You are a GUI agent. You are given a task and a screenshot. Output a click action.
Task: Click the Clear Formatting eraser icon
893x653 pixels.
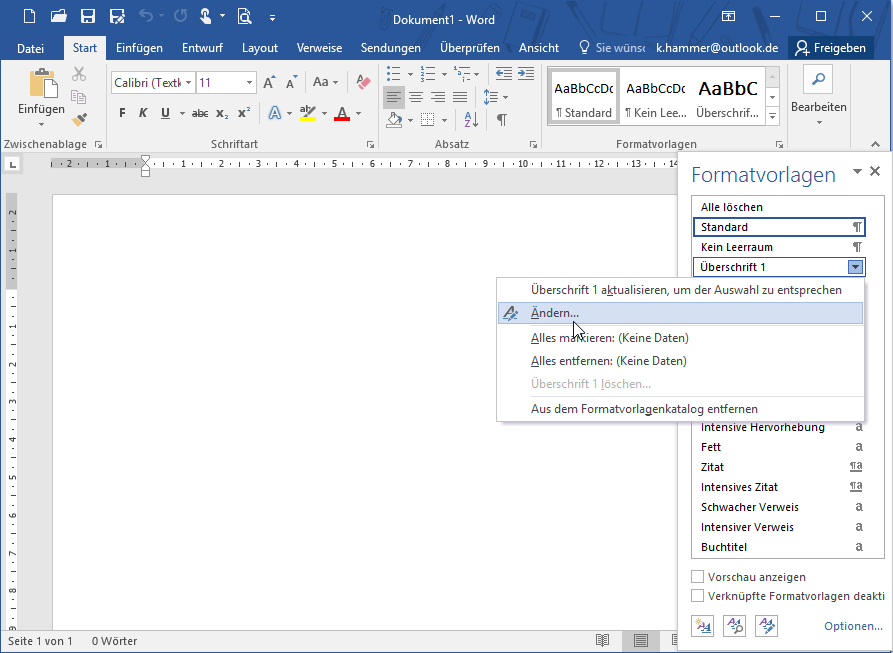(363, 82)
